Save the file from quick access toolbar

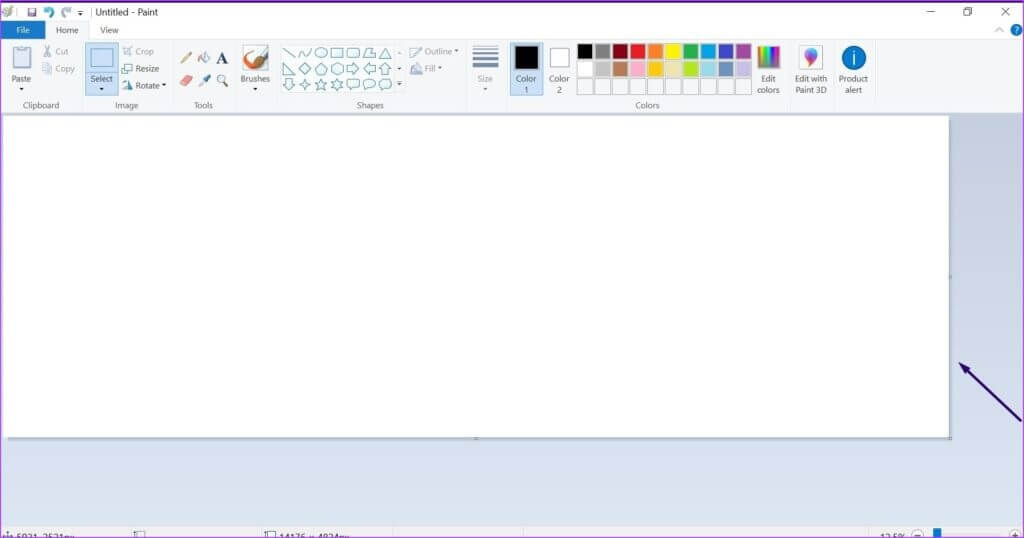[x=31, y=12]
